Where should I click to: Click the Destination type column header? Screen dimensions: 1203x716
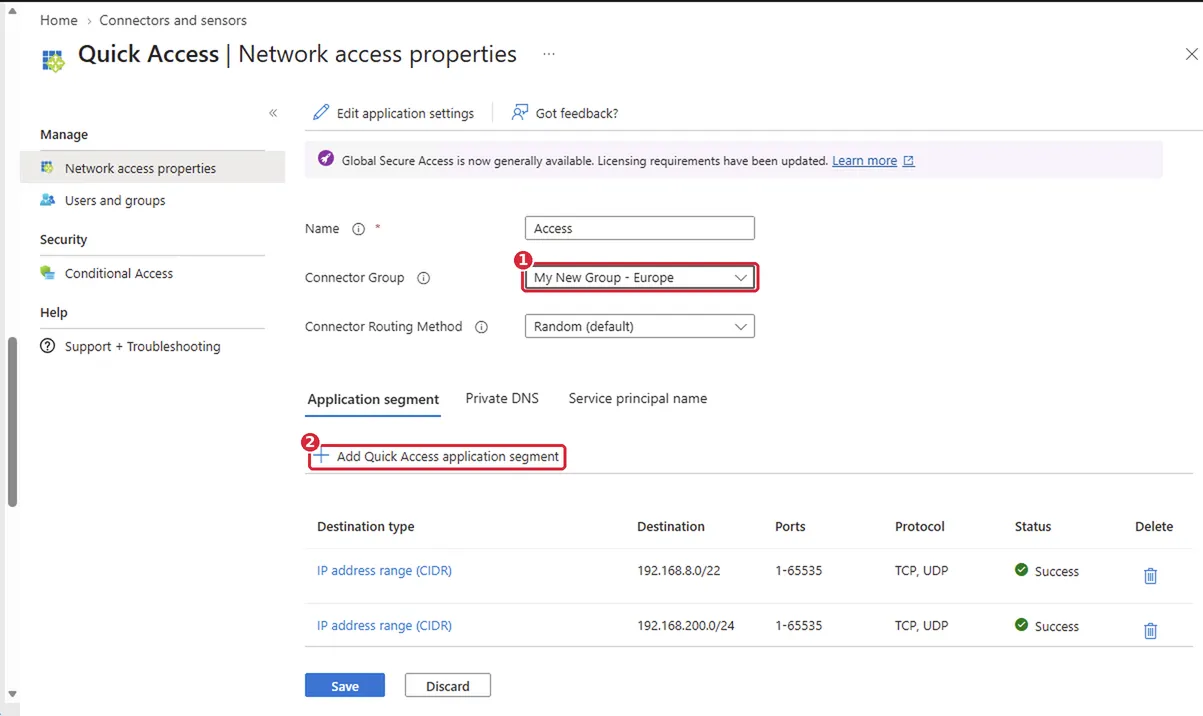click(366, 526)
